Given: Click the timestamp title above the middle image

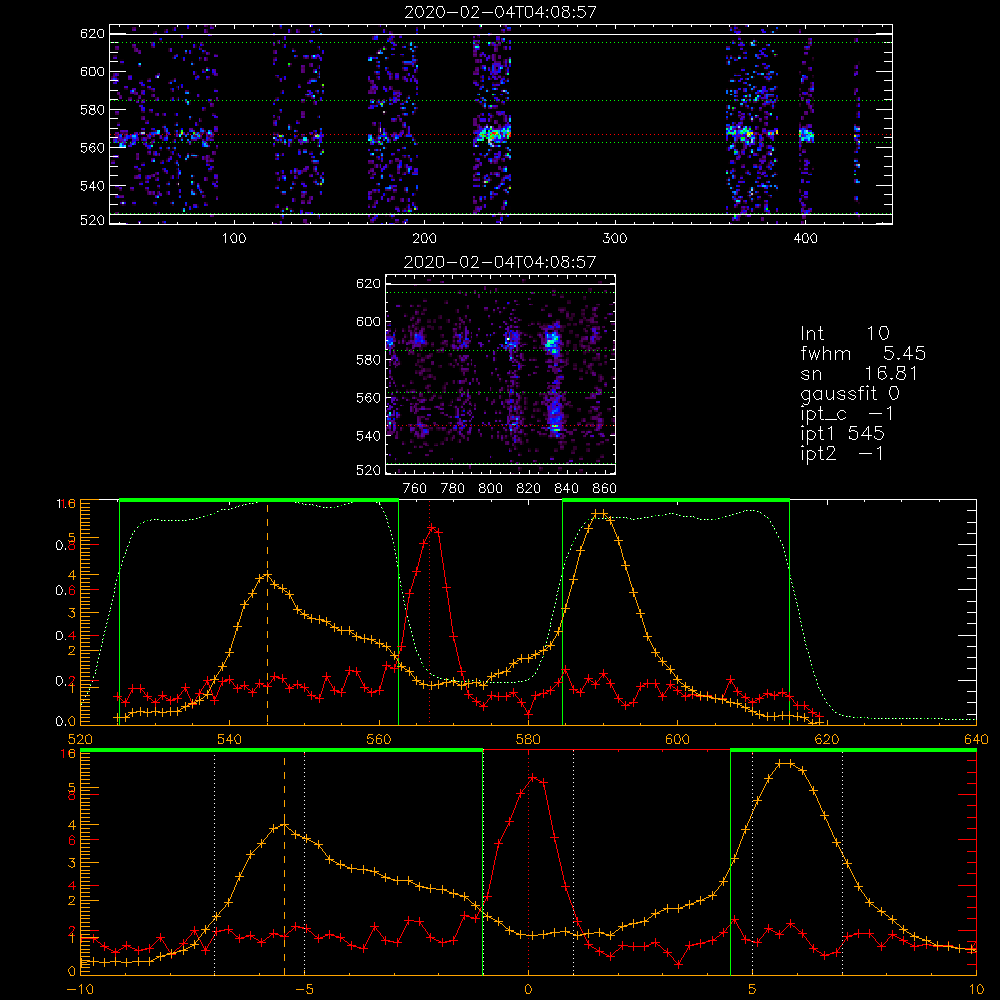Looking at the screenshot, I should (500, 262).
